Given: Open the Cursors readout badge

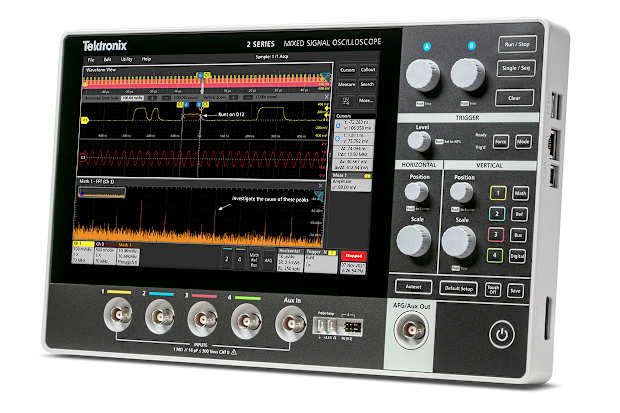Looking at the screenshot, I should pos(354,142).
